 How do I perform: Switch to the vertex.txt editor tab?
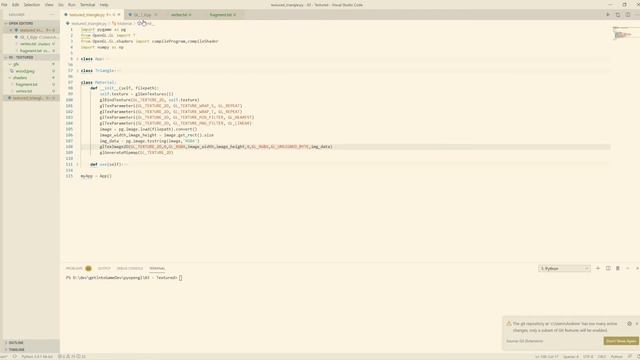(x=181, y=15)
